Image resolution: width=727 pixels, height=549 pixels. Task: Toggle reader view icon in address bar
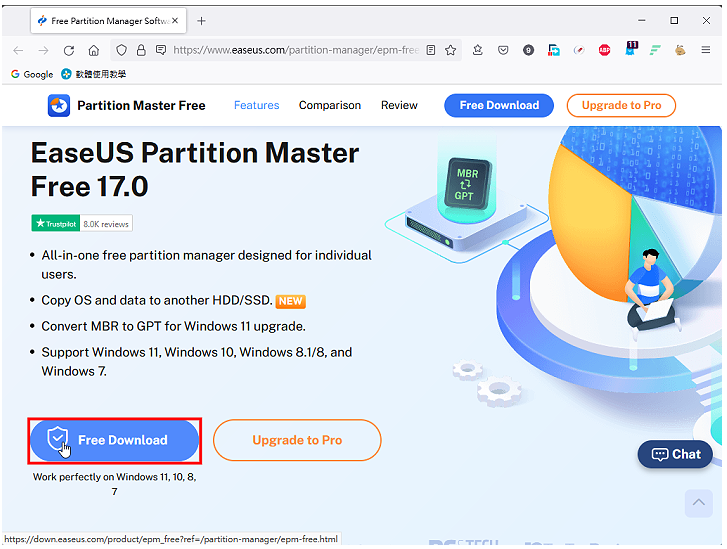coord(431,50)
